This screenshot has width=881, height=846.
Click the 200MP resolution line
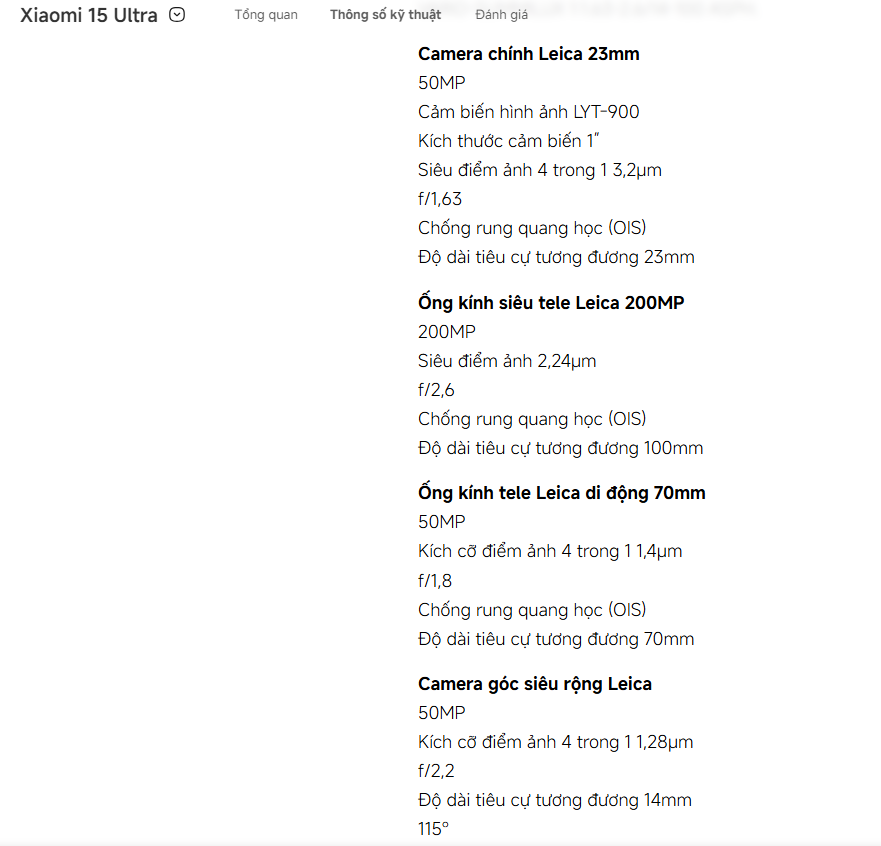[447, 332]
